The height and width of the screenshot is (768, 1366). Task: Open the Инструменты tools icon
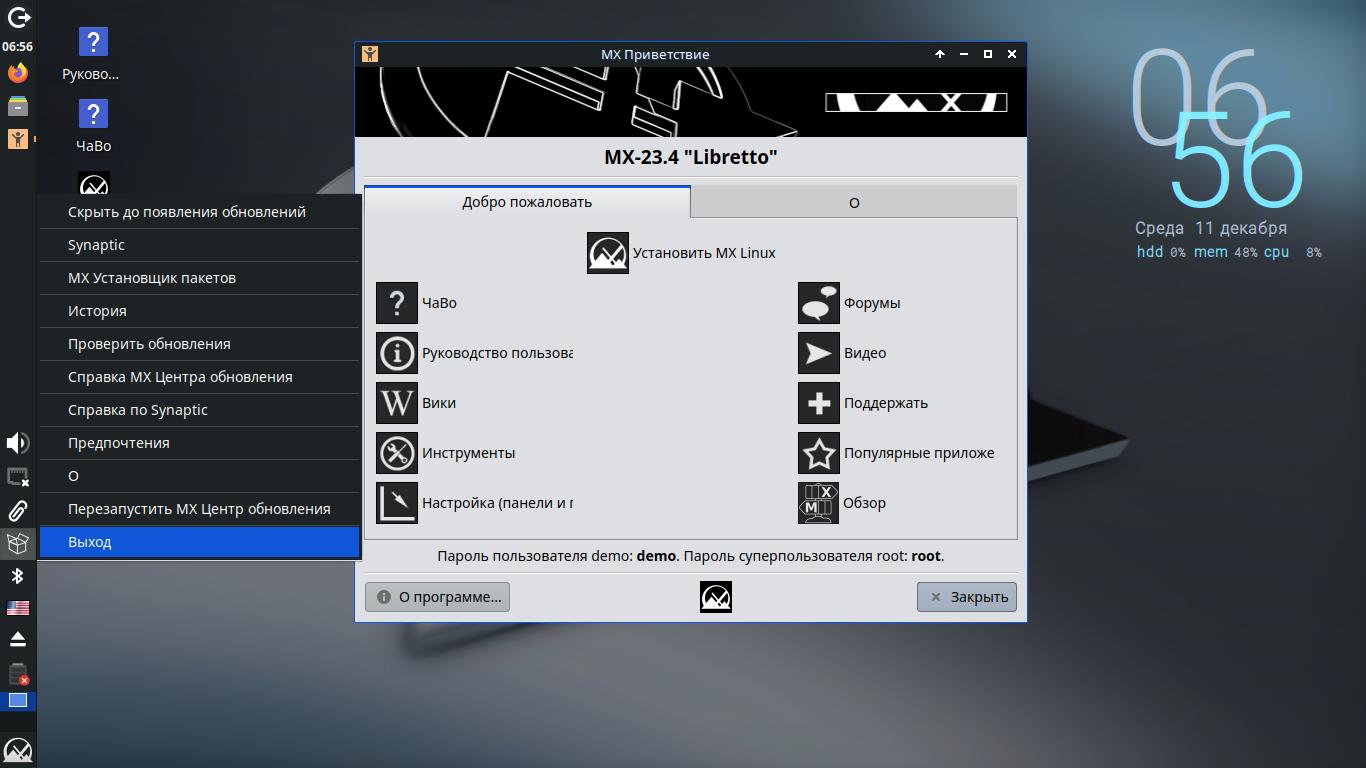pos(397,453)
